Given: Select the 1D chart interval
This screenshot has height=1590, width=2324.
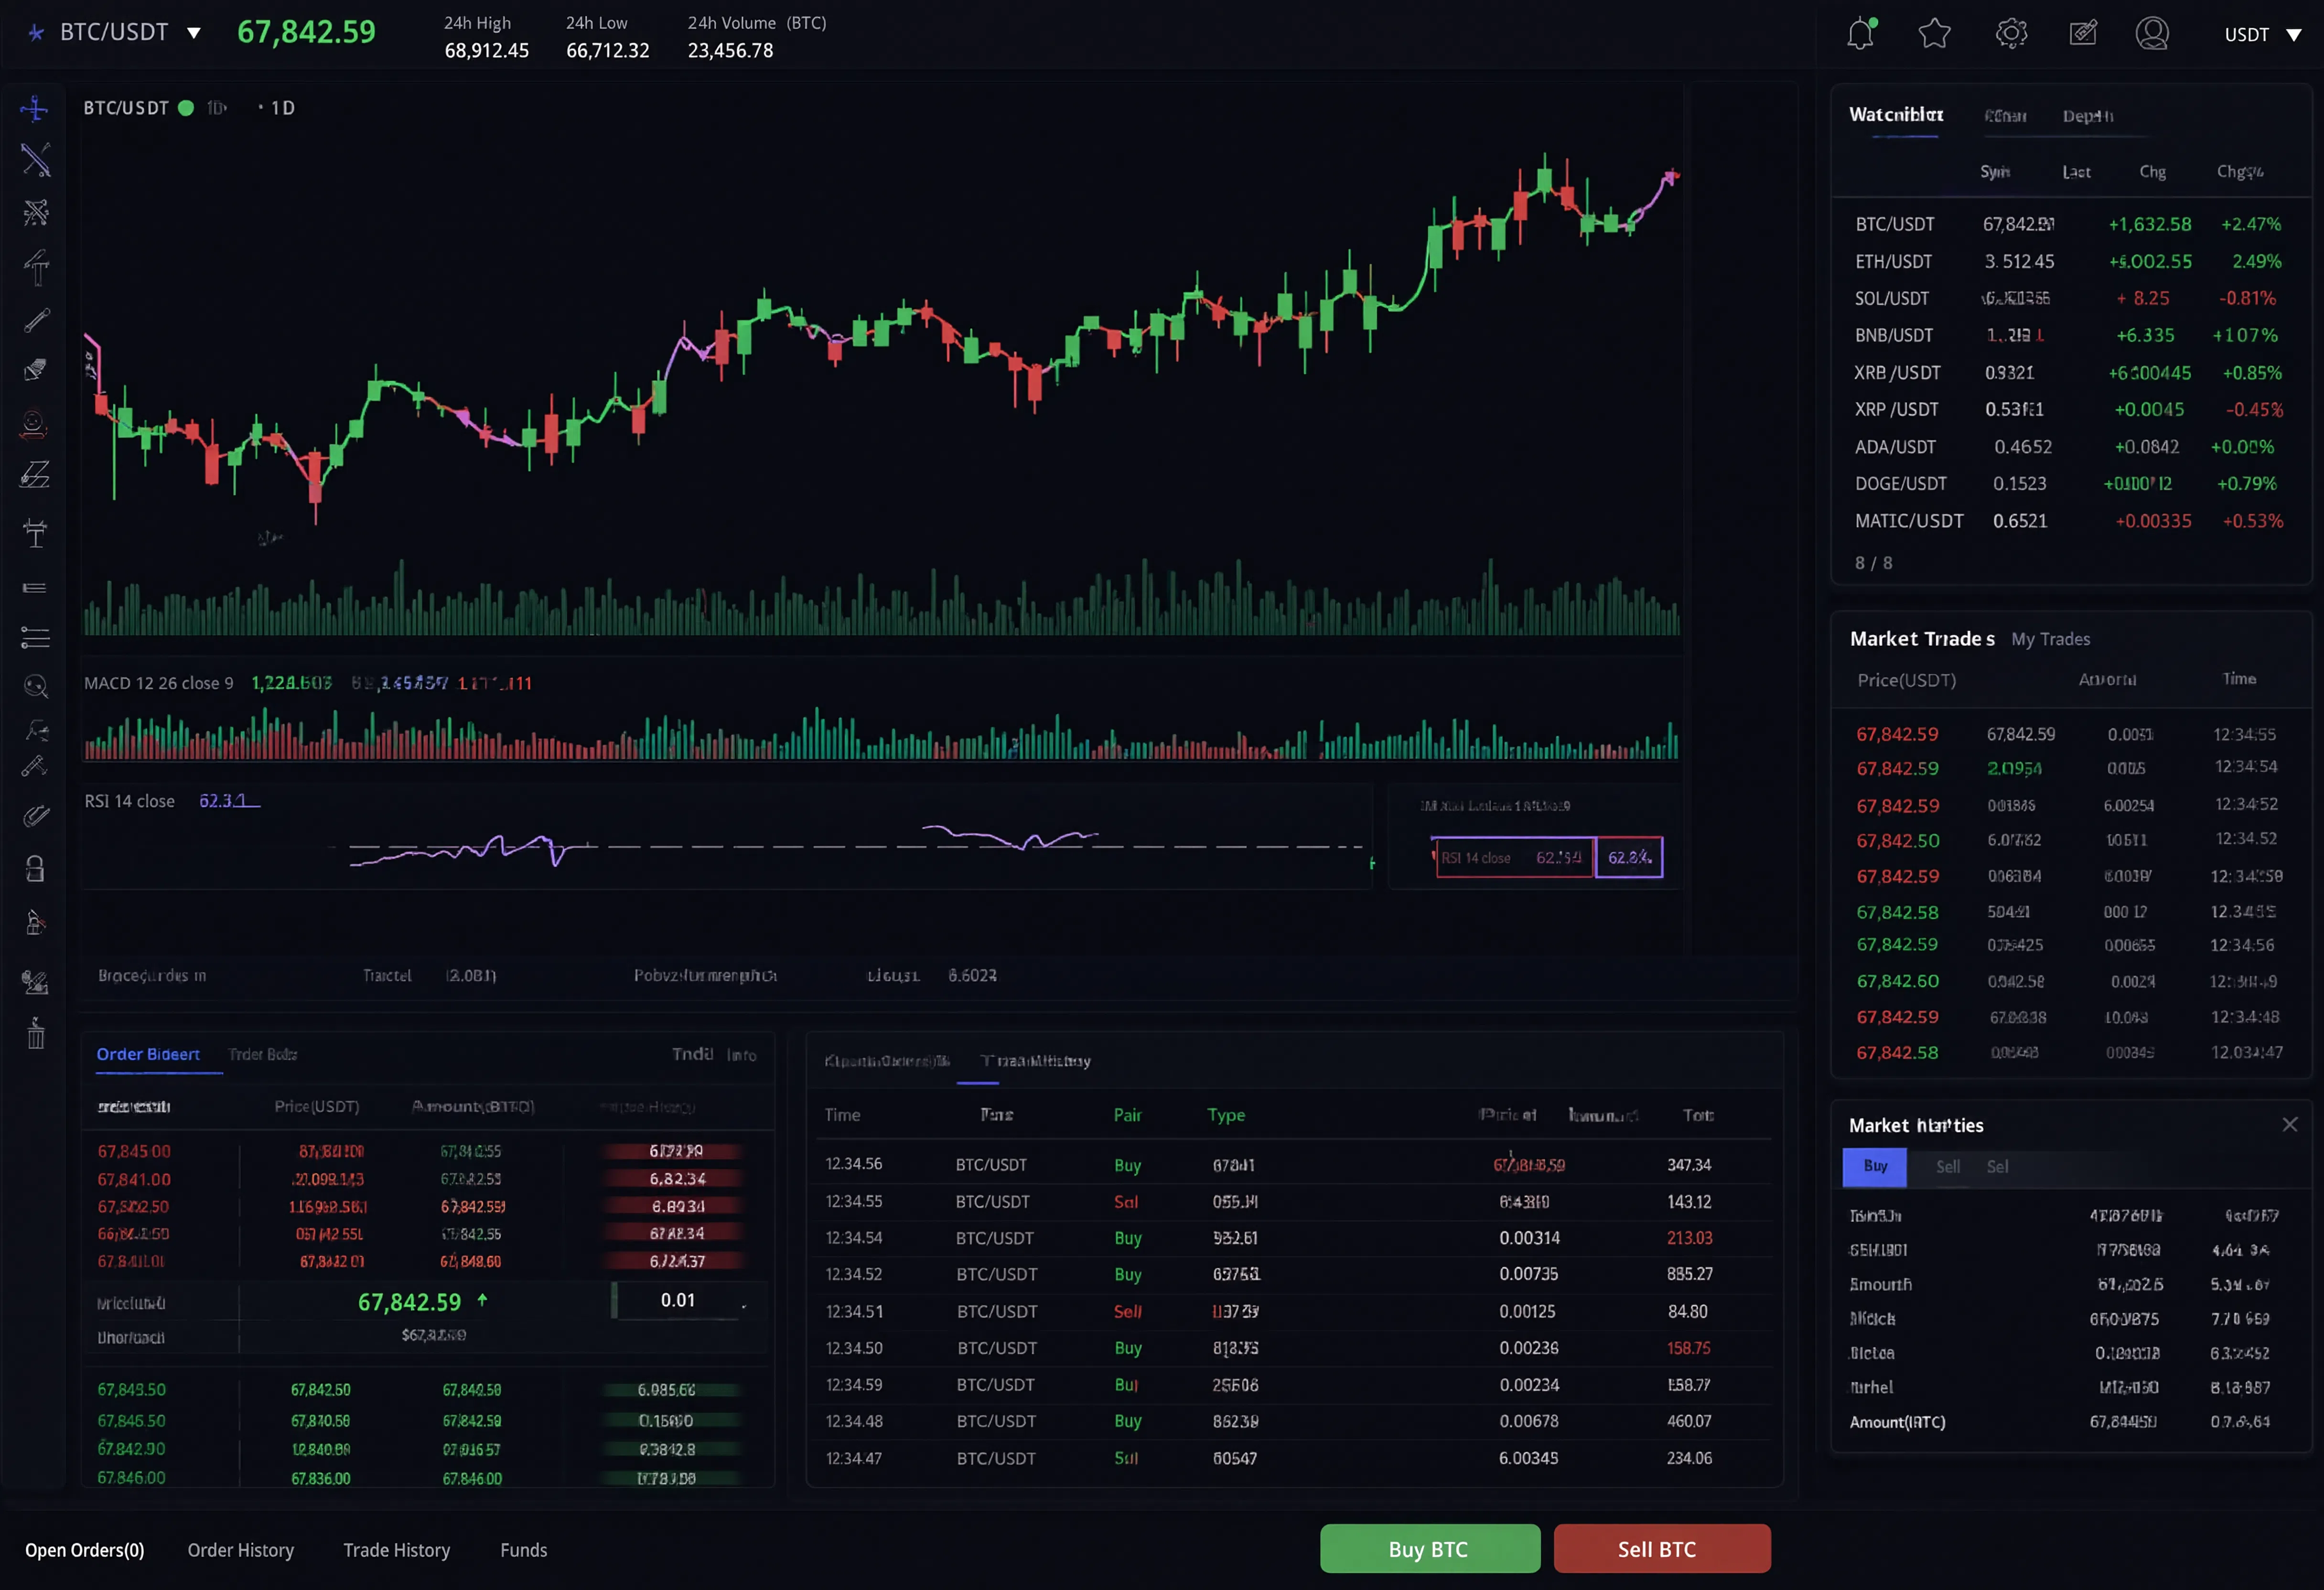Looking at the screenshot, I should pyautogui.click(x=283, y=108).
